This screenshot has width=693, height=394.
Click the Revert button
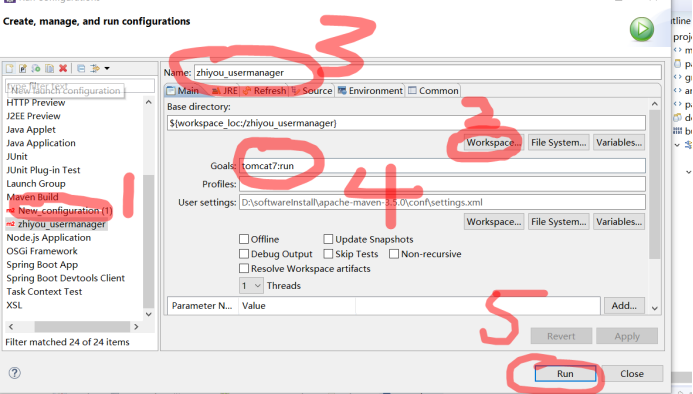(561, 336)
